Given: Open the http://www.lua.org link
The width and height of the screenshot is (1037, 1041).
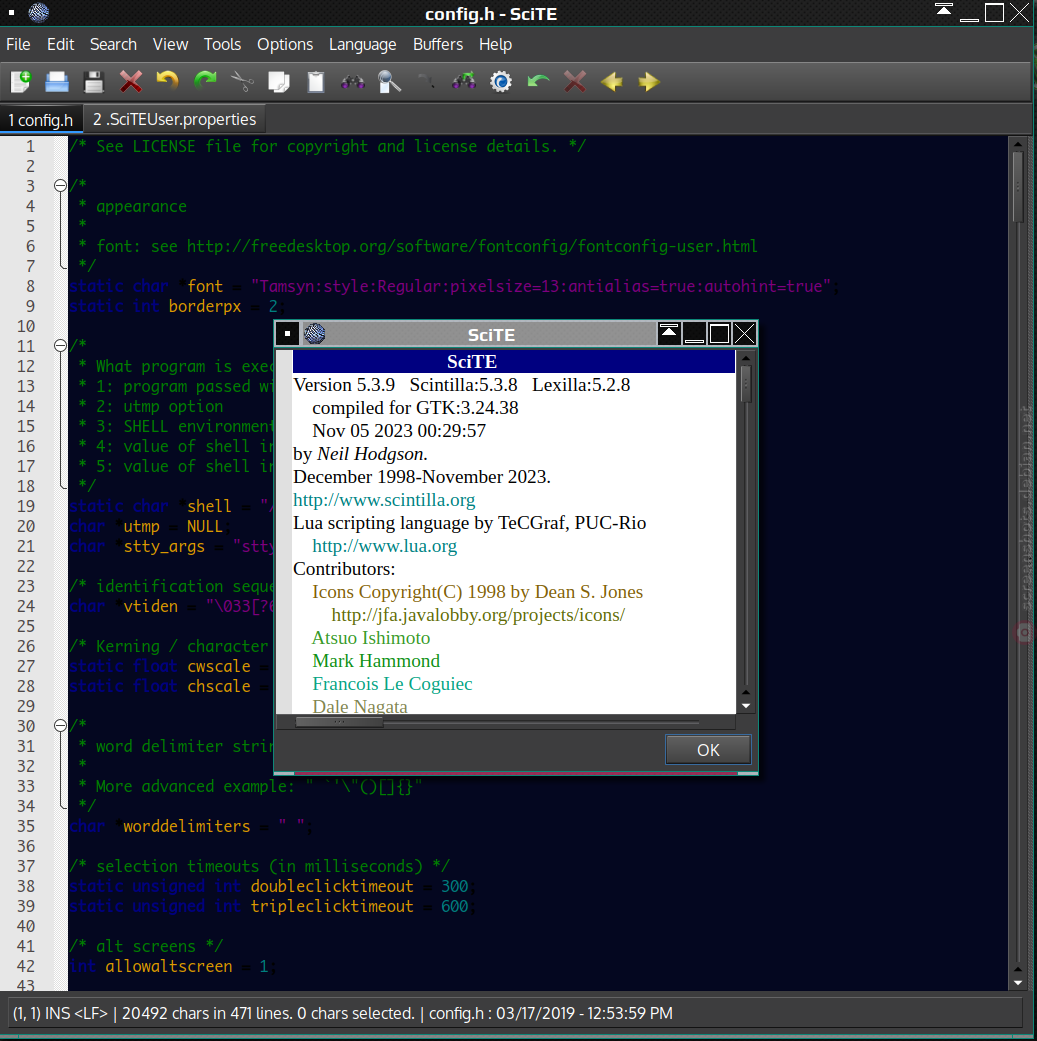Looking at the screenshot, I should 385,546.
